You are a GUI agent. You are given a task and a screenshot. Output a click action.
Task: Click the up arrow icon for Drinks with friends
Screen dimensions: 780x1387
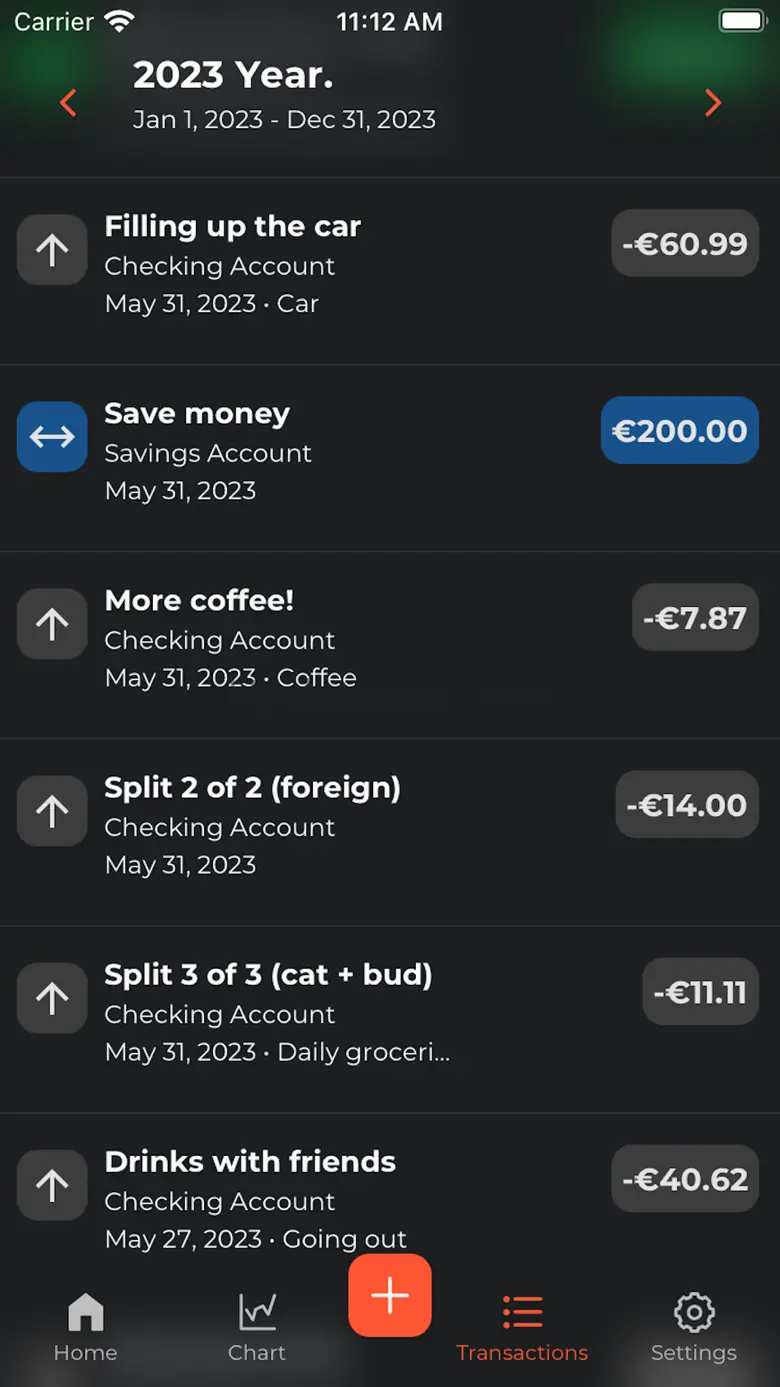click(x=52, y=1185)
